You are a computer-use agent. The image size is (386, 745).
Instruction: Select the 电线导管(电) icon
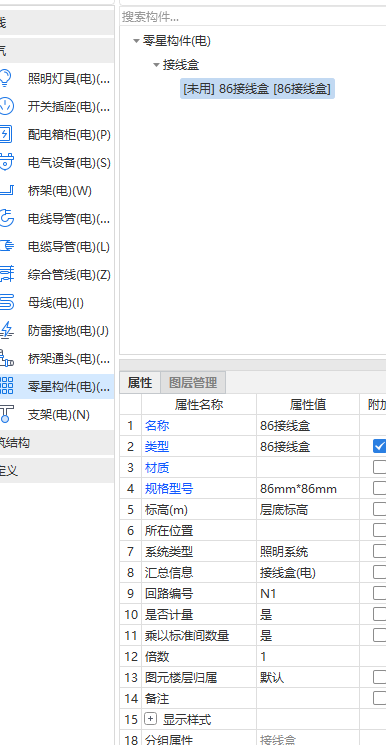pyautogui.click(x=6, y=219)
